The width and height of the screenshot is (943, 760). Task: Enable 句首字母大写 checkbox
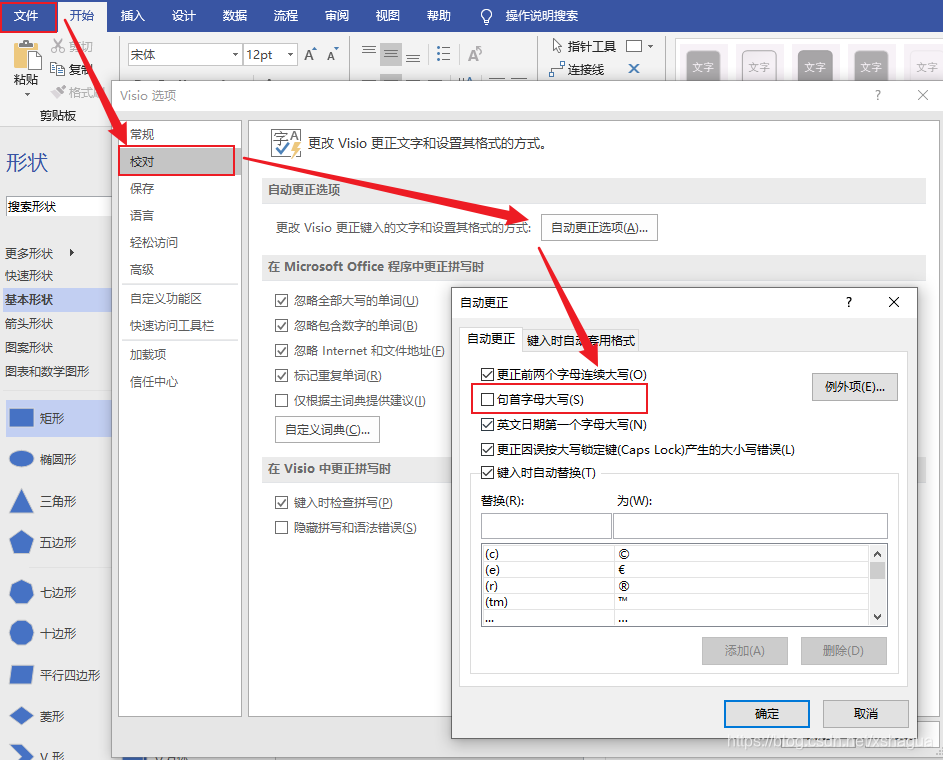click(488, 399)
